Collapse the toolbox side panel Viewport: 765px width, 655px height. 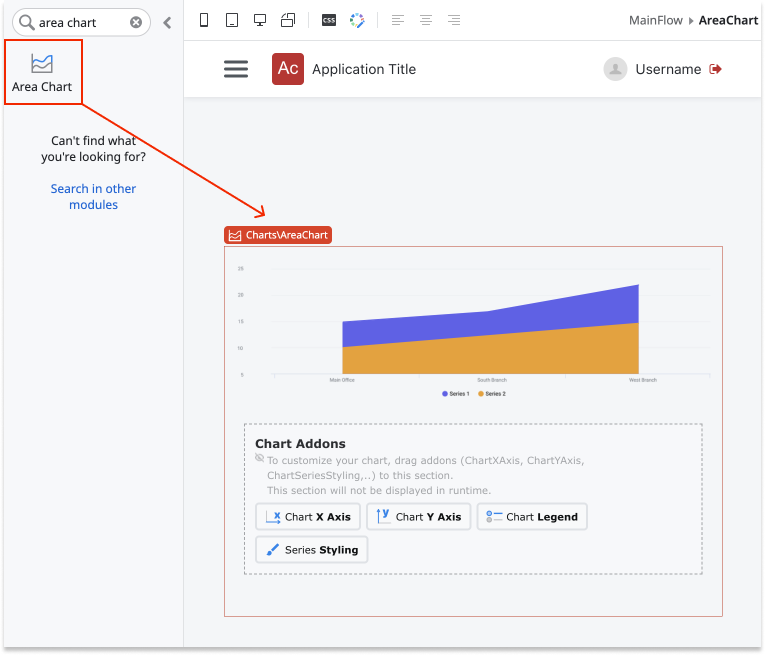click(167, 22)
